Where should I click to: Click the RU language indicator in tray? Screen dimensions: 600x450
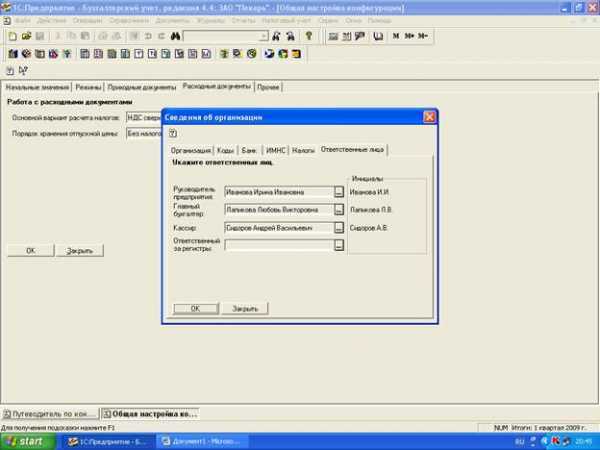[519, 442]
